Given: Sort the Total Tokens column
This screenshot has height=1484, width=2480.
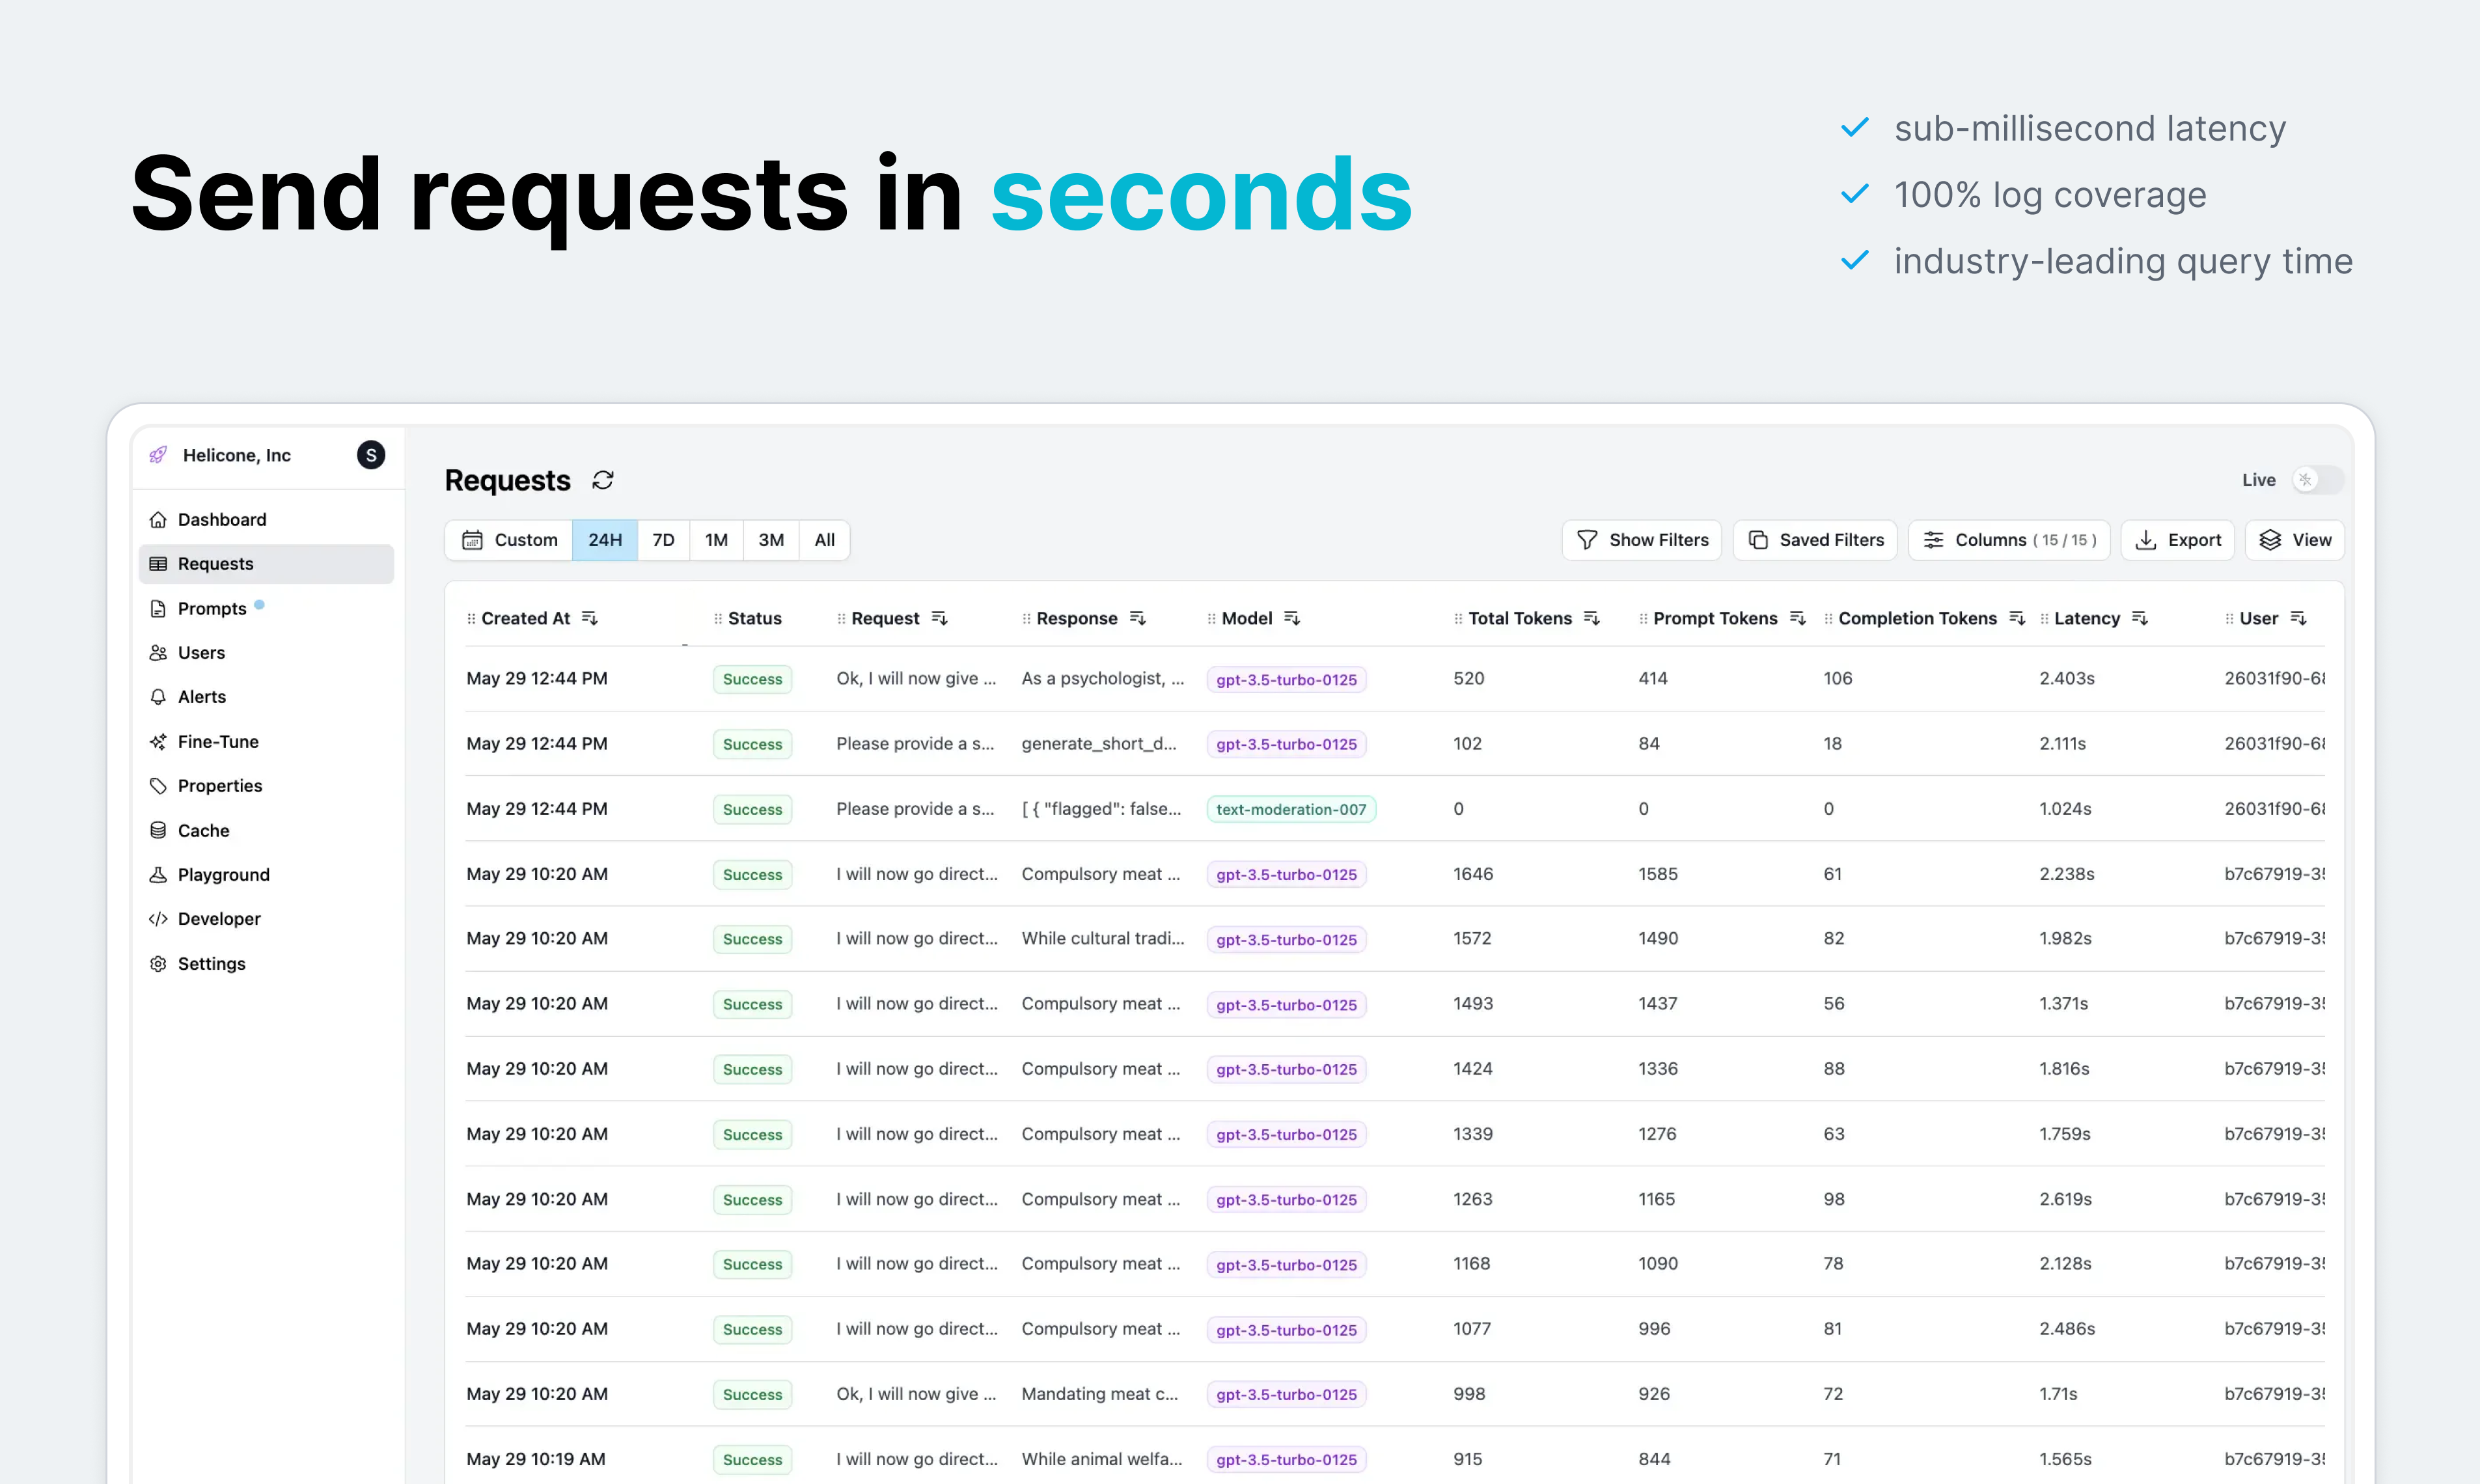Looking at the screenshot, I should coord(1592,619).
